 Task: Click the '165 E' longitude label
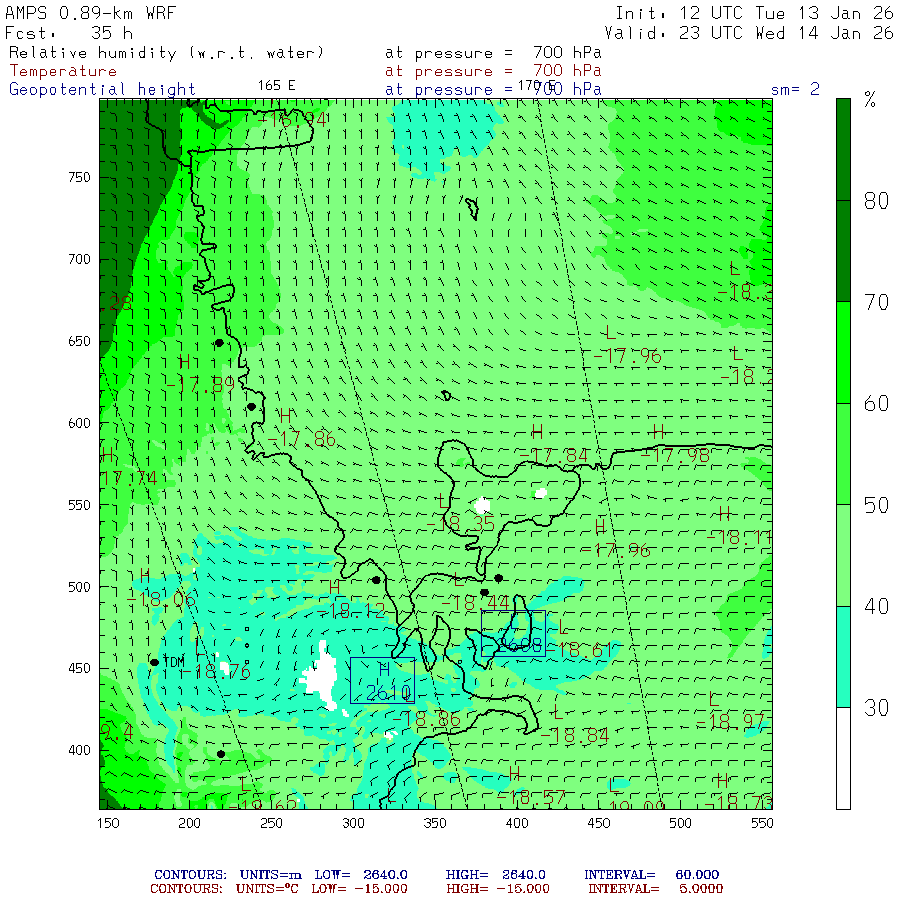pos(277,86)
